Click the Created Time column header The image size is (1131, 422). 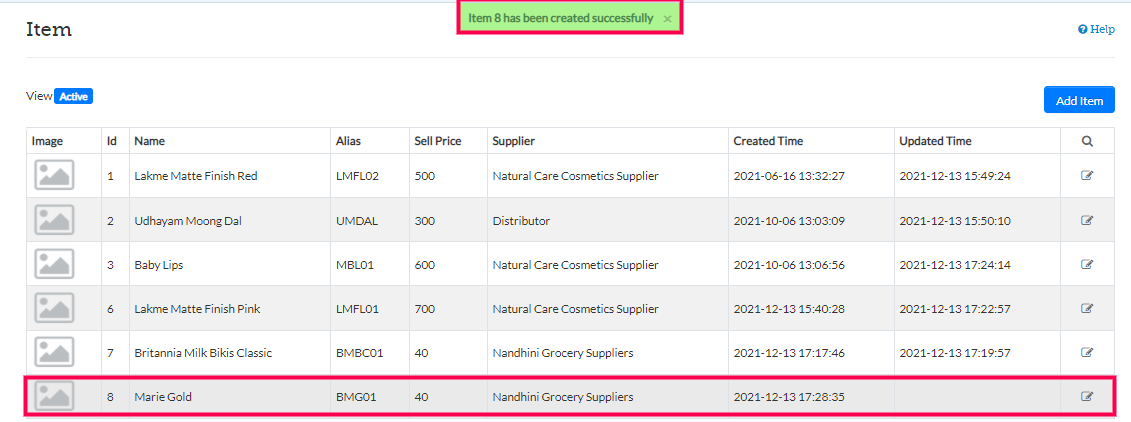click(x=767, y=141)
